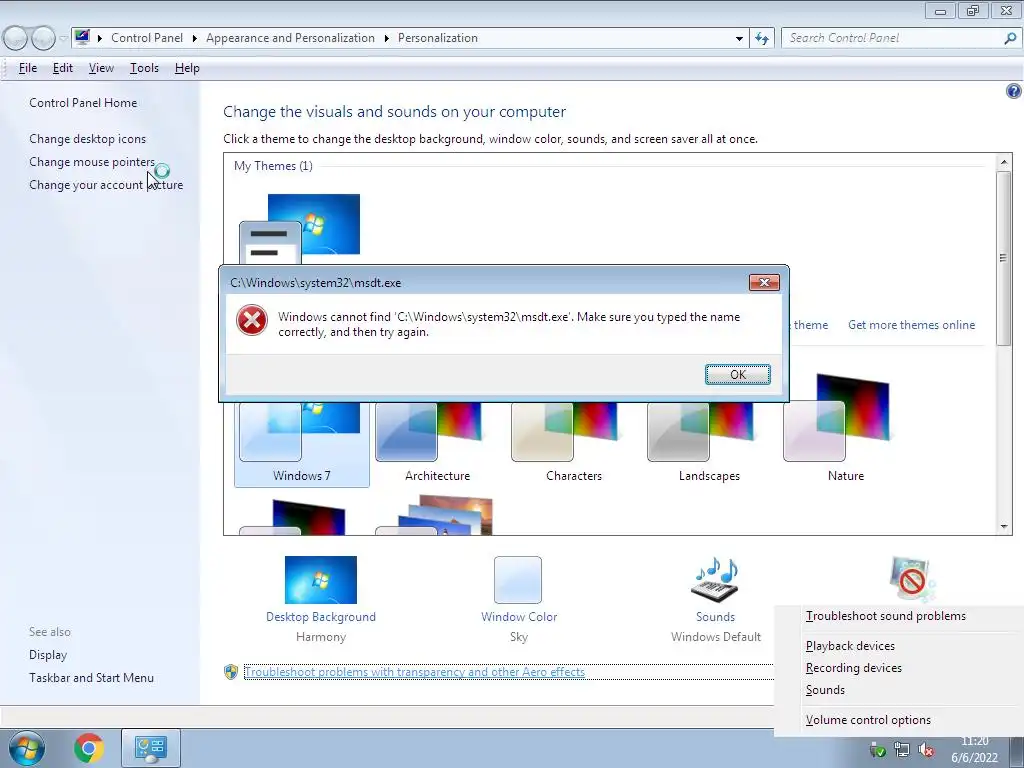Select the Windows 7 theme
Screen dimensions: 1024x768
(302, 444)
